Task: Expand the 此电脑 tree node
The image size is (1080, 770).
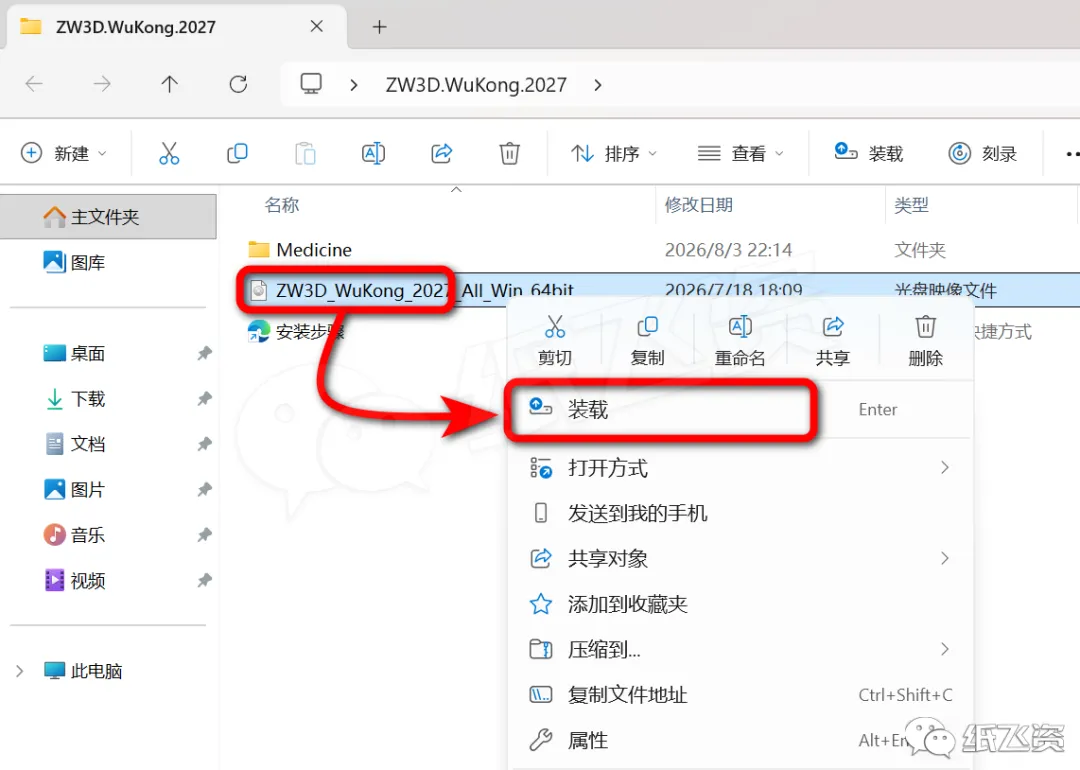Action: pos(20,671)
